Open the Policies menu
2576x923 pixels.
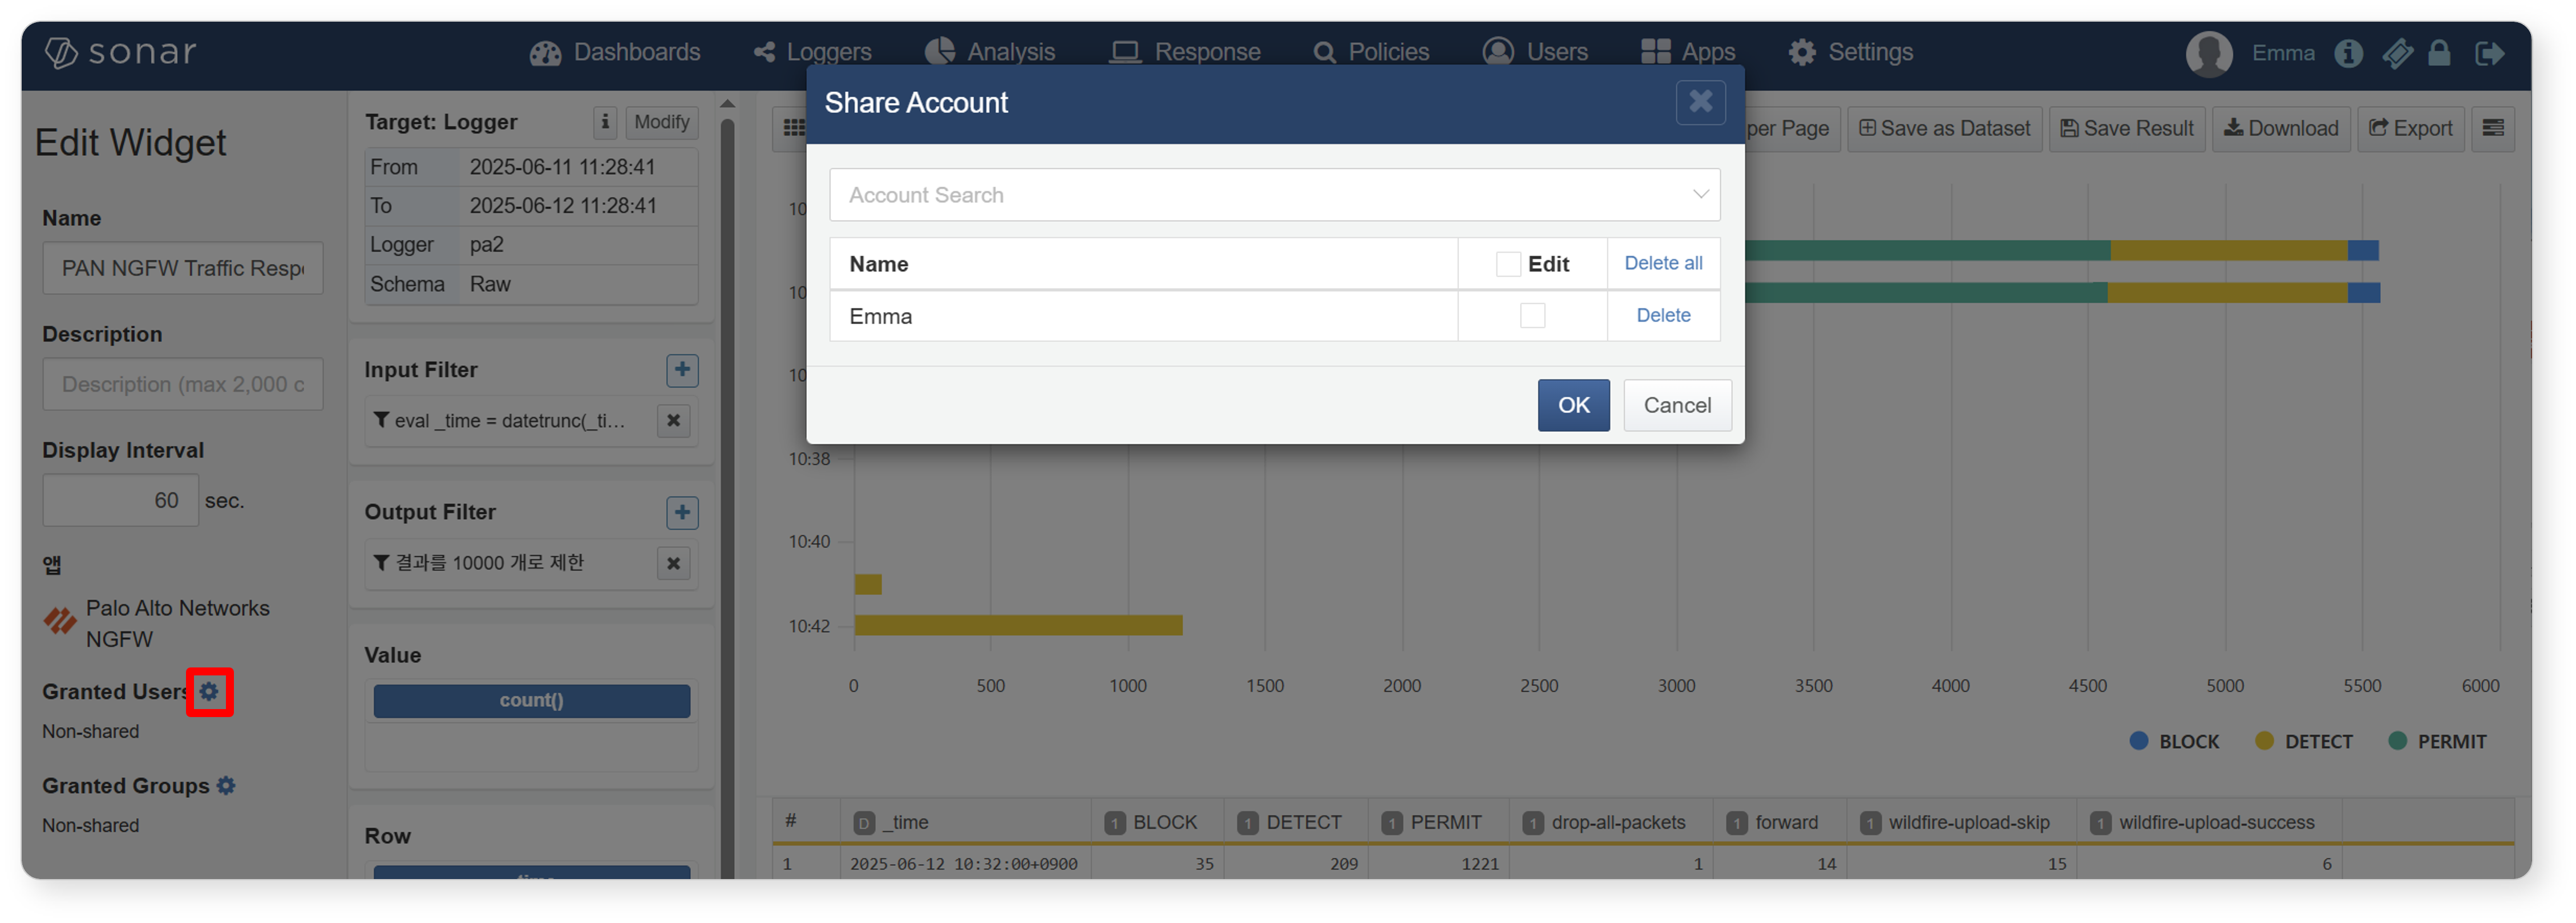click(1371, 52)
